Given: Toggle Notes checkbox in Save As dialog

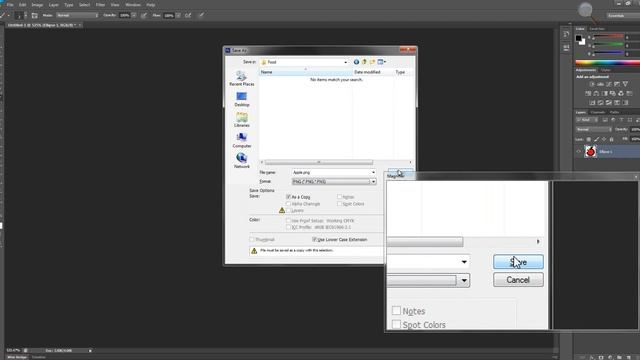Looking at the screenshot, I should [339, 197].
